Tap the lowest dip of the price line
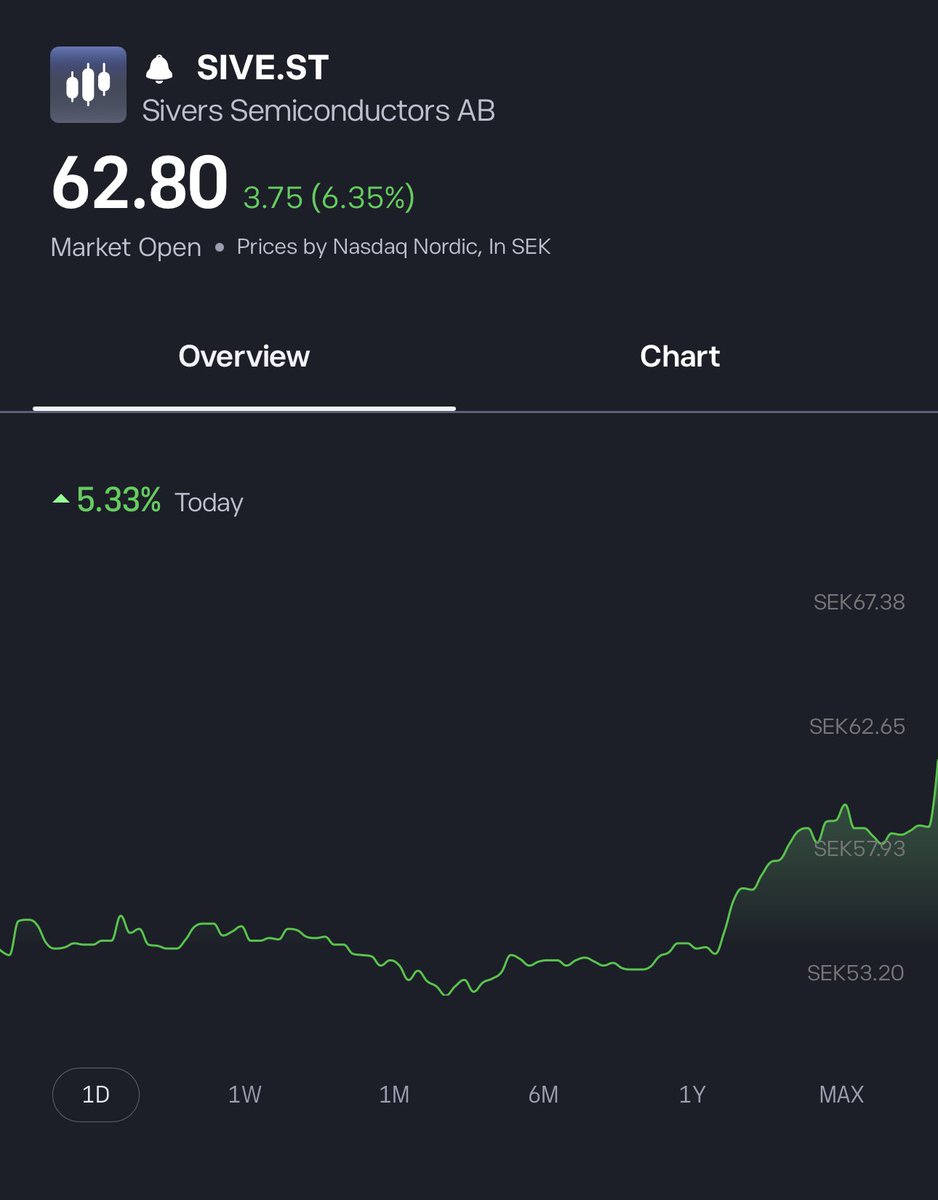Viewport: 938px width, 1200px height. 446,994
